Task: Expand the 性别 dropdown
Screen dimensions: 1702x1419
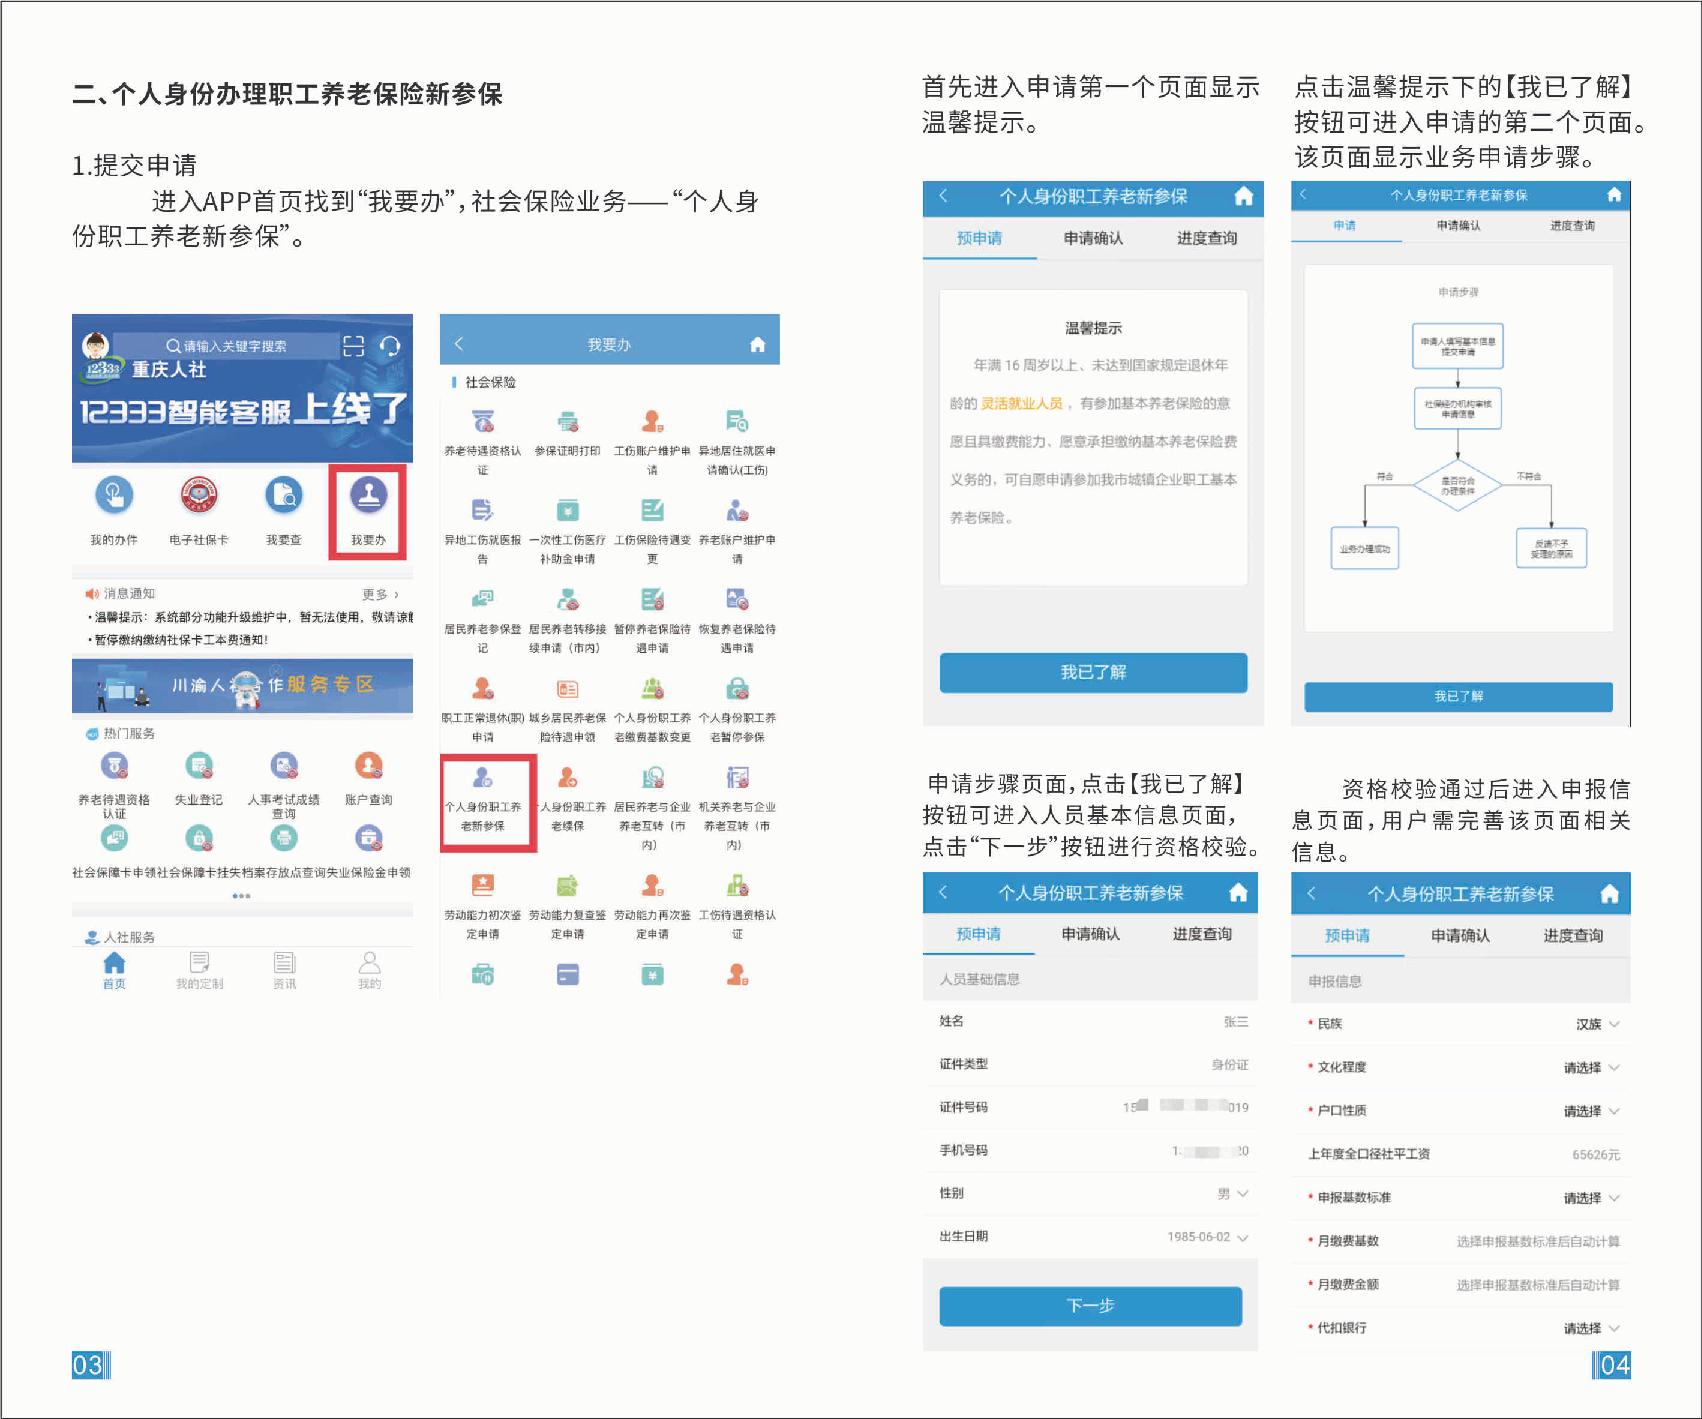Action: (x=1242, y=1193)
